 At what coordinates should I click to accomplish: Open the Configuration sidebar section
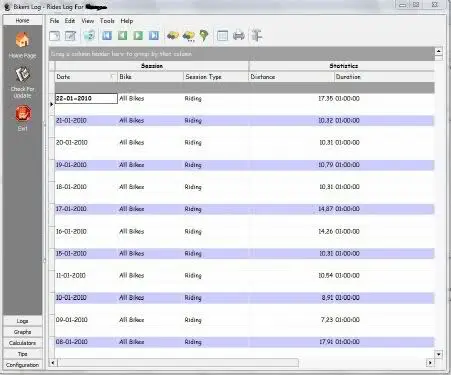coord(23,365)
